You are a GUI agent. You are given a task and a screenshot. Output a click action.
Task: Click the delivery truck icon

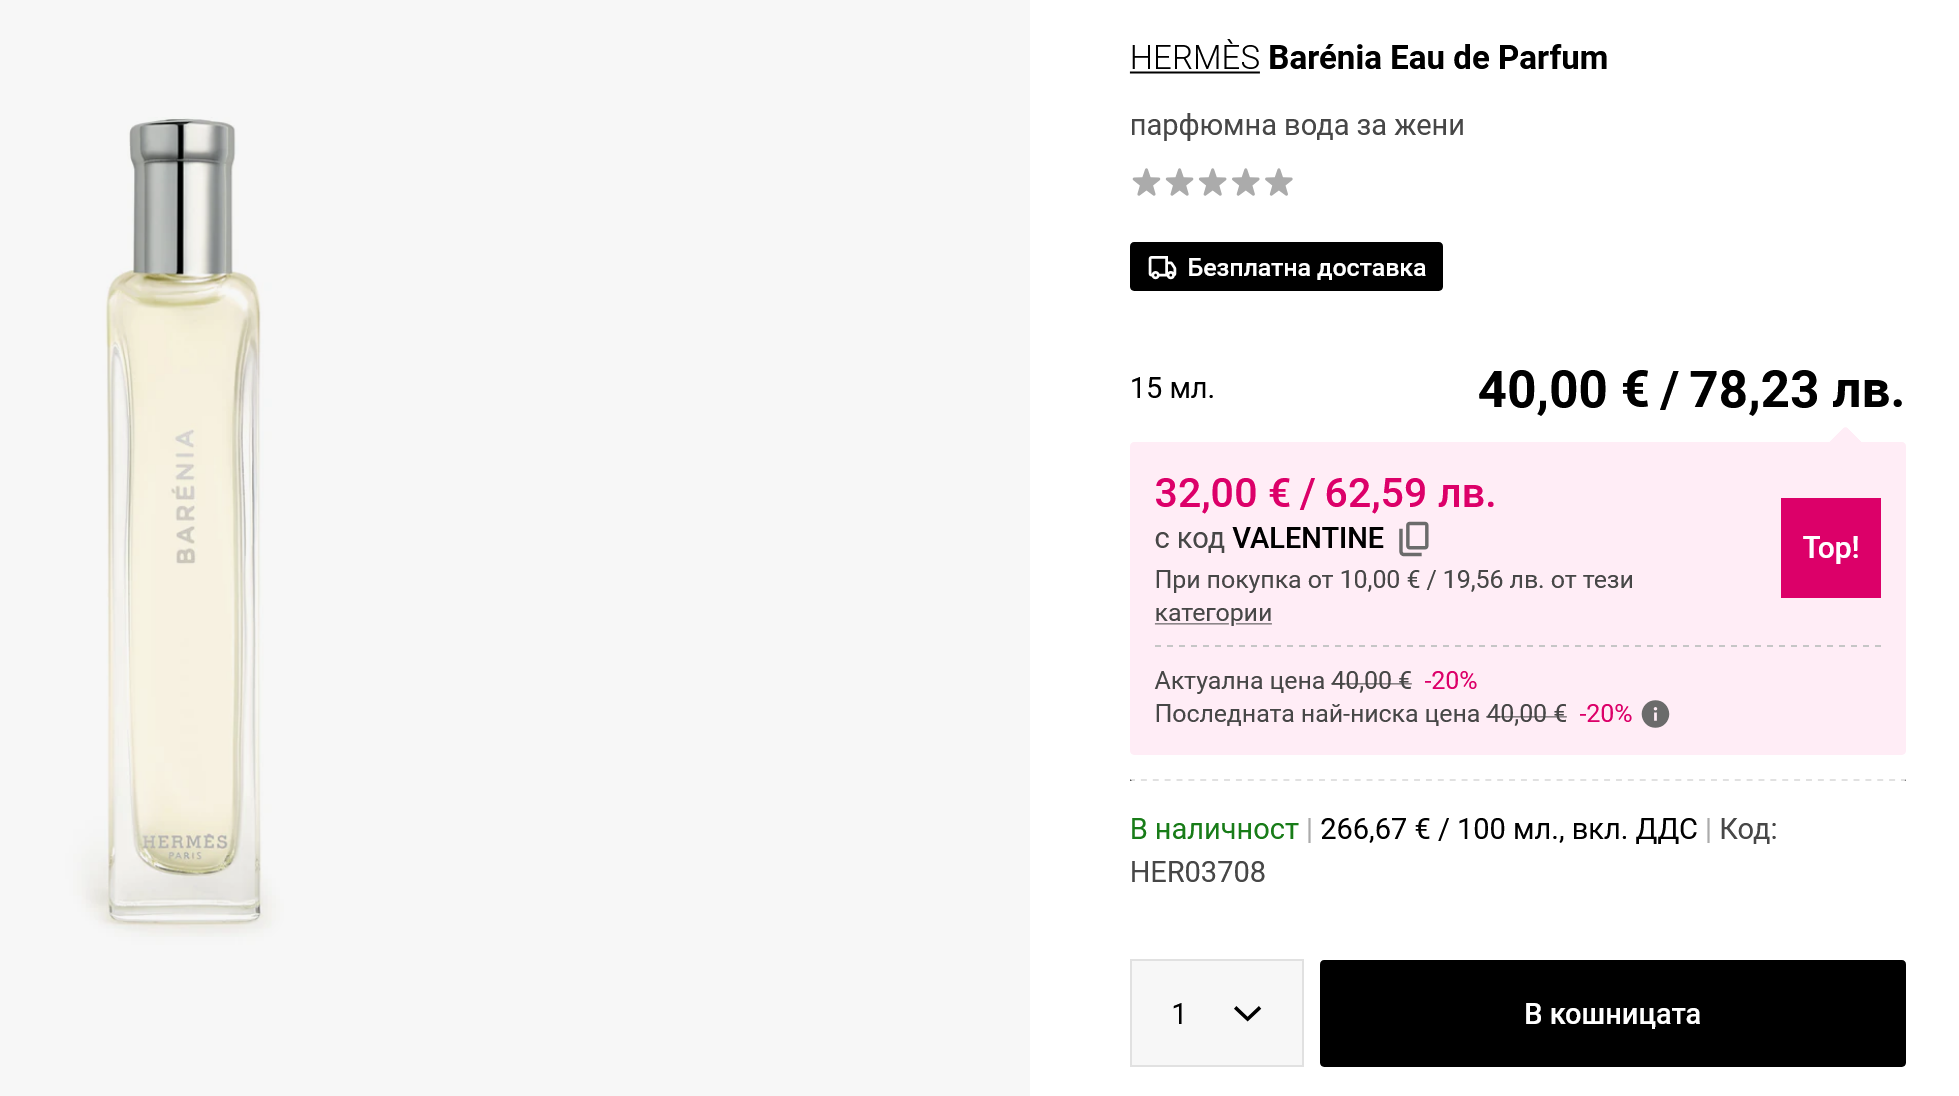point(1161,268)
